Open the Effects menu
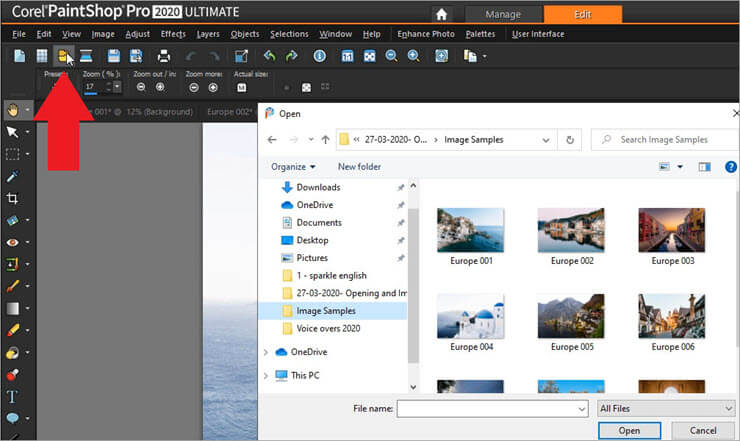Image resolution: width=740 pixels, height=441 pixels. click(173, 34)
